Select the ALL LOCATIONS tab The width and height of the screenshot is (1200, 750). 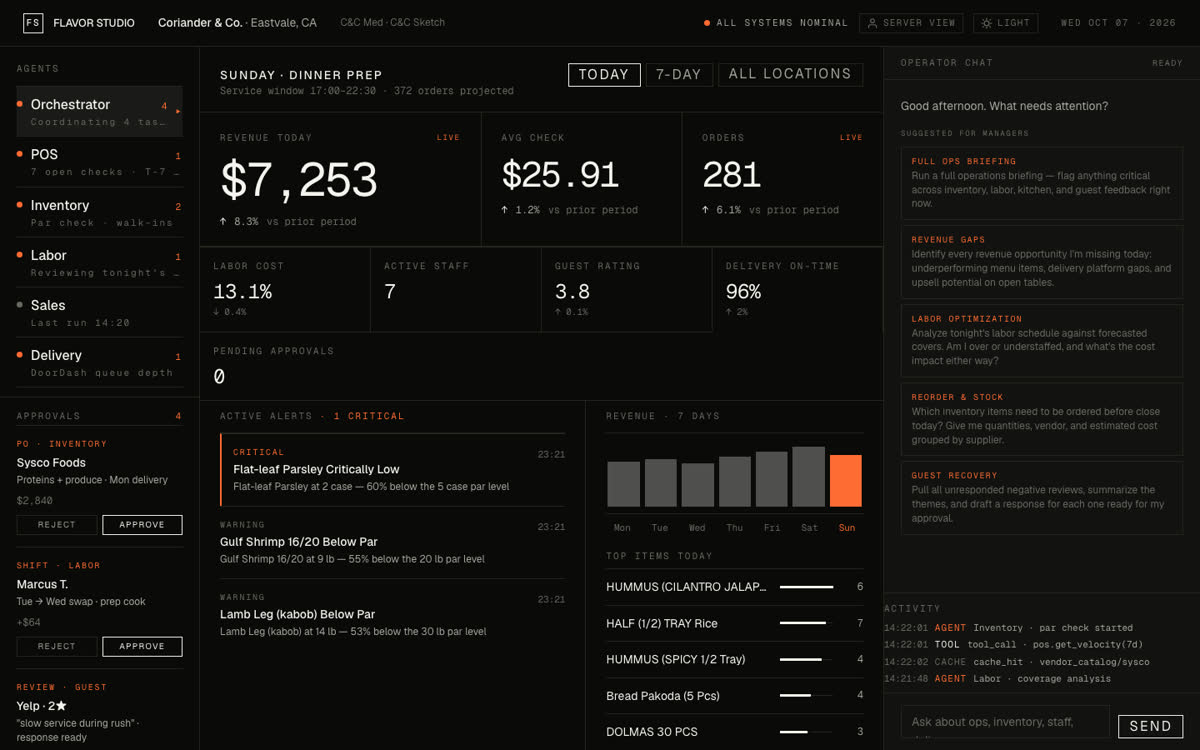[790, 75]
